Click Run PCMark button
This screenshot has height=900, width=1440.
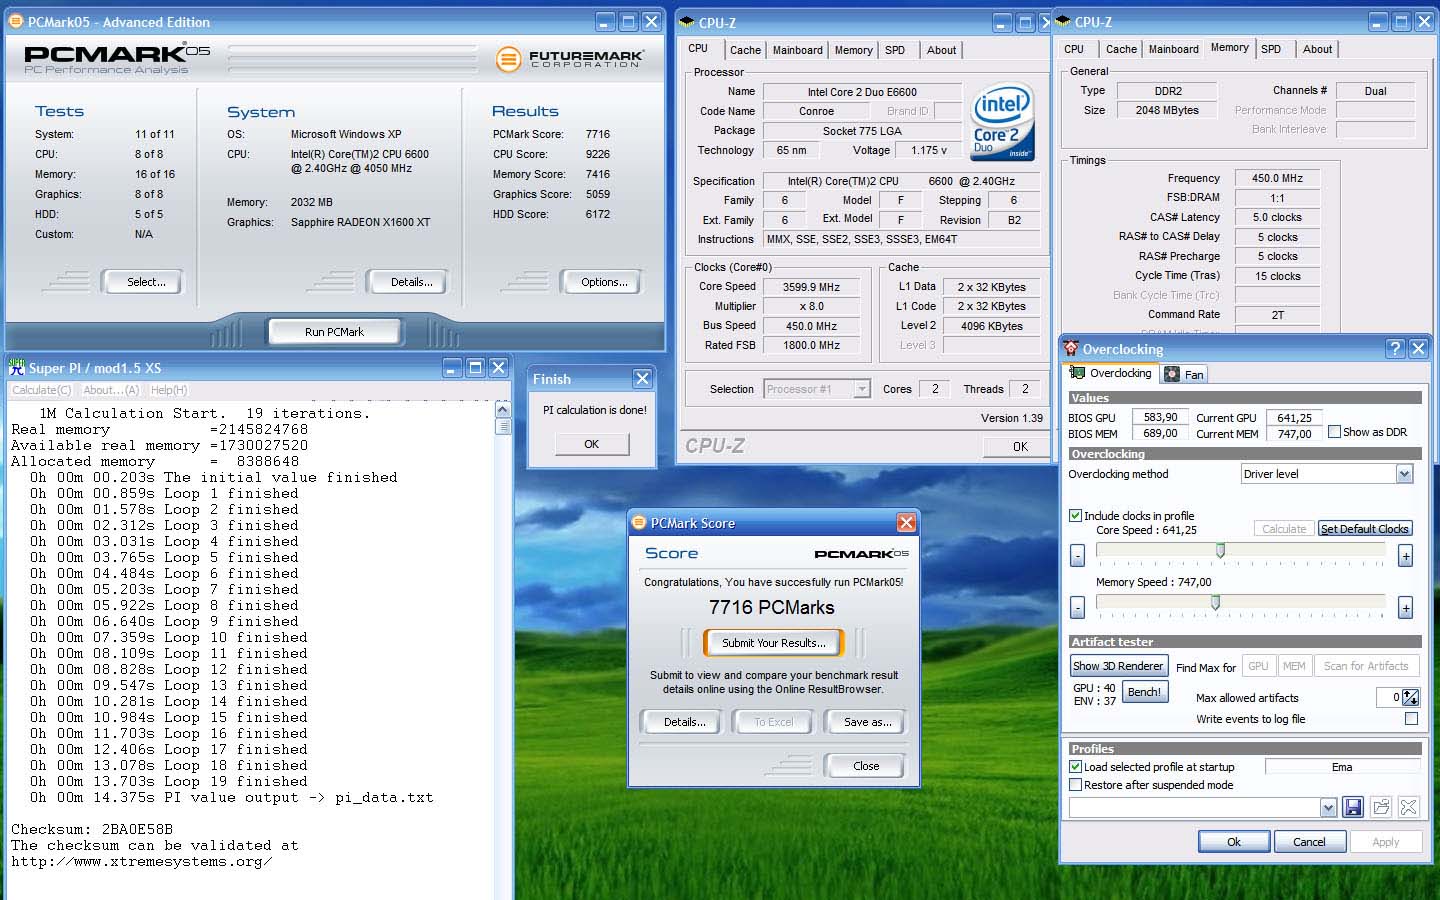tap(334, 332)
